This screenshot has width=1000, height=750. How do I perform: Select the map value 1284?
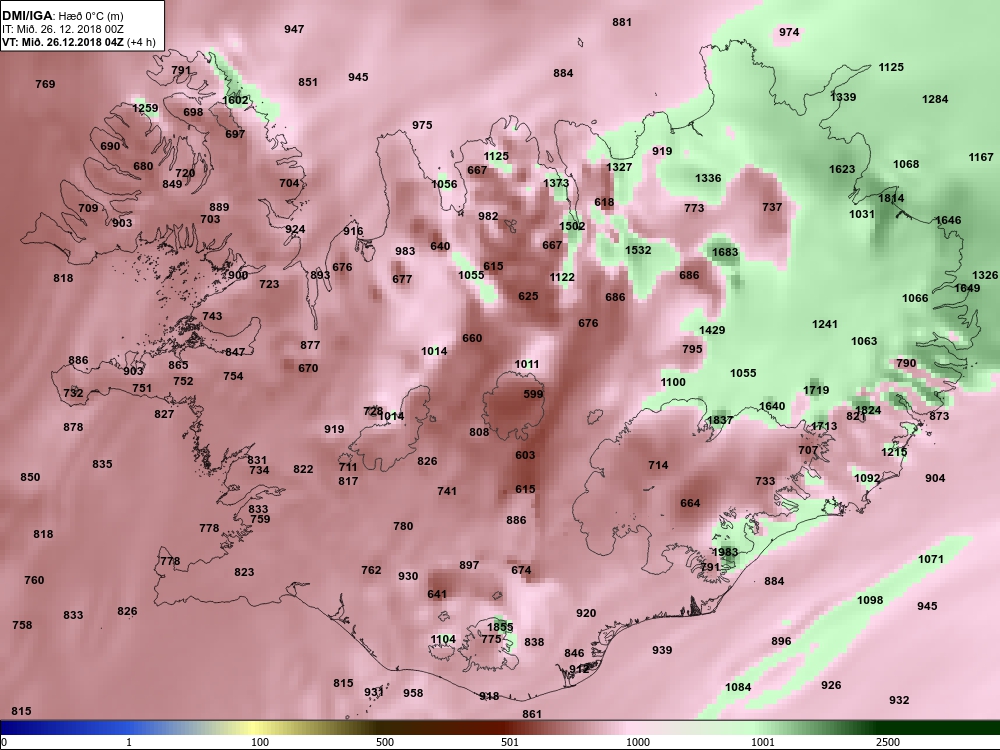[935, 99]
